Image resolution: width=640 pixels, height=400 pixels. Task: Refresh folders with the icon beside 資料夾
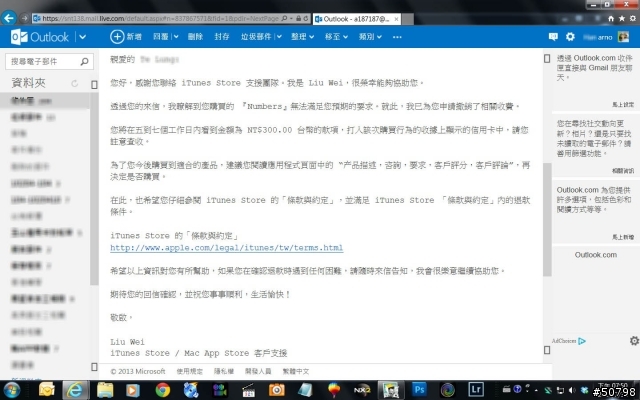click(74, 83)
